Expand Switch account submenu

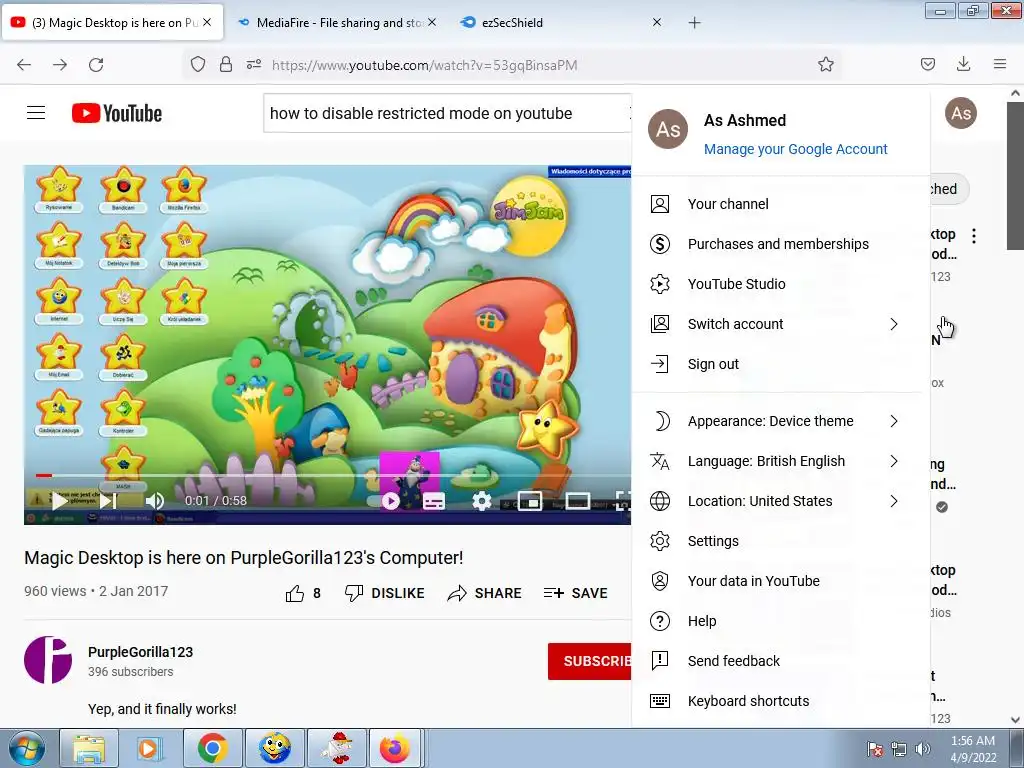pyautogui.click(x=781, y=324)
